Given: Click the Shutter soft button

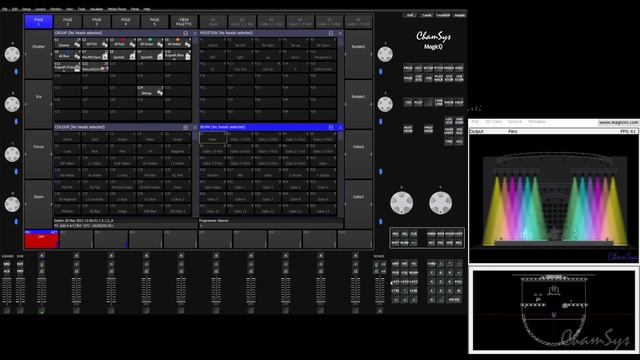Looking at the screenshot, I should (38, 54).
